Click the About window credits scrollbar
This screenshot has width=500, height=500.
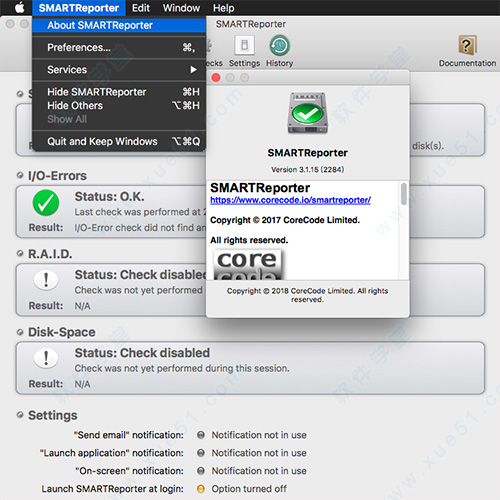point(404,194)
